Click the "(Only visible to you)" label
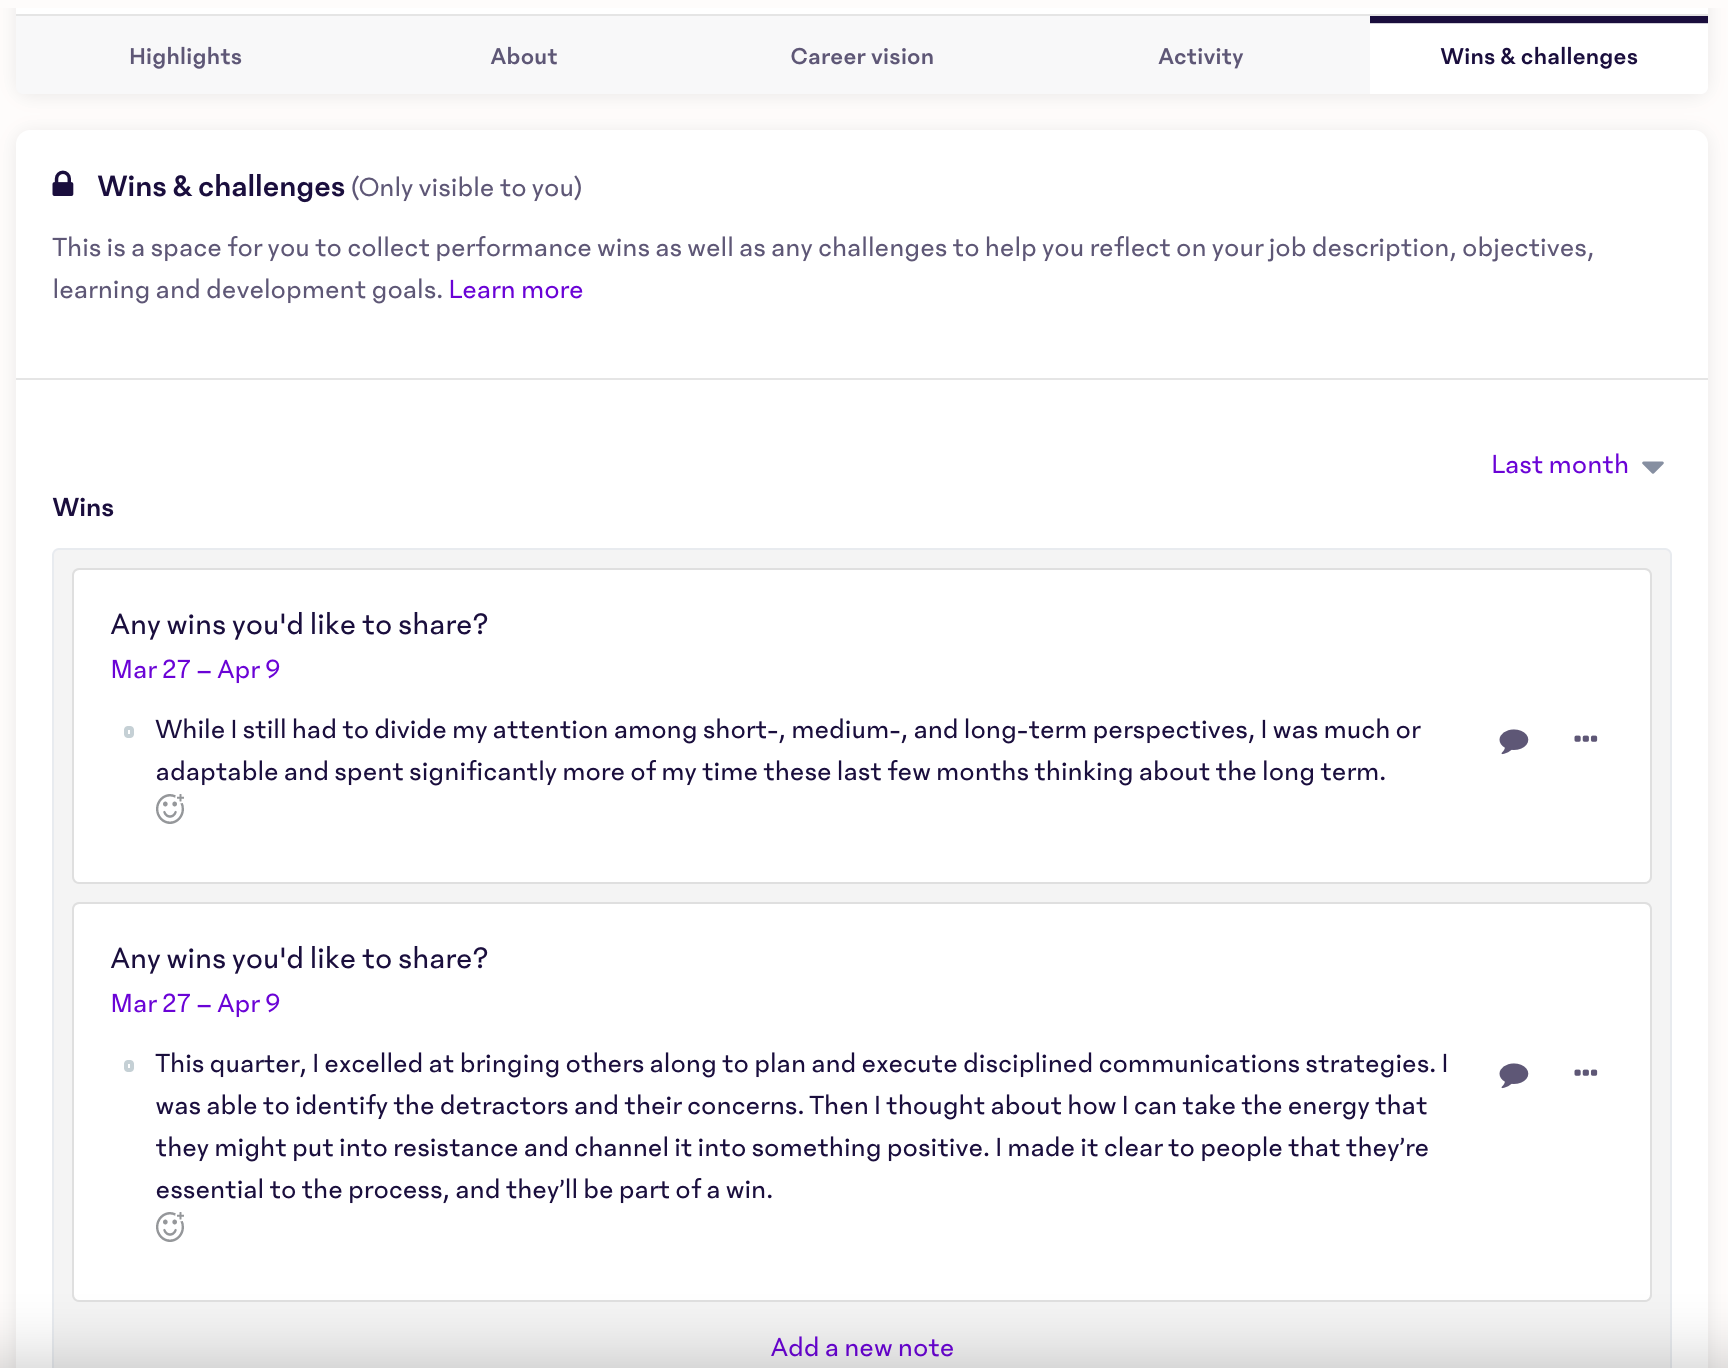 point(467,188)
